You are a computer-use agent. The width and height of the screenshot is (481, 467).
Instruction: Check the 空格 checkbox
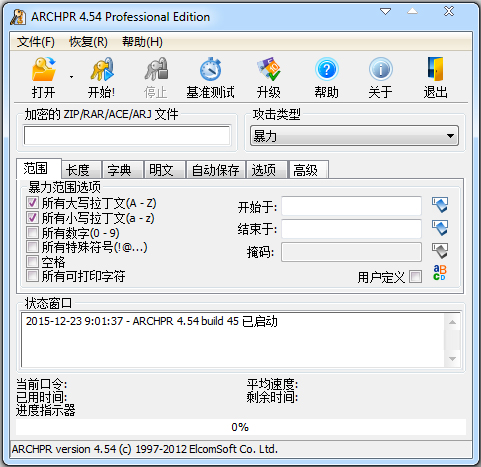pyautogui.click(x=32, y=262)
